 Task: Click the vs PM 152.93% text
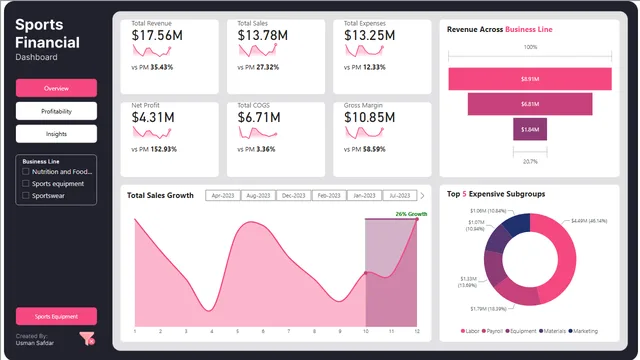click(x=154, y=149)
